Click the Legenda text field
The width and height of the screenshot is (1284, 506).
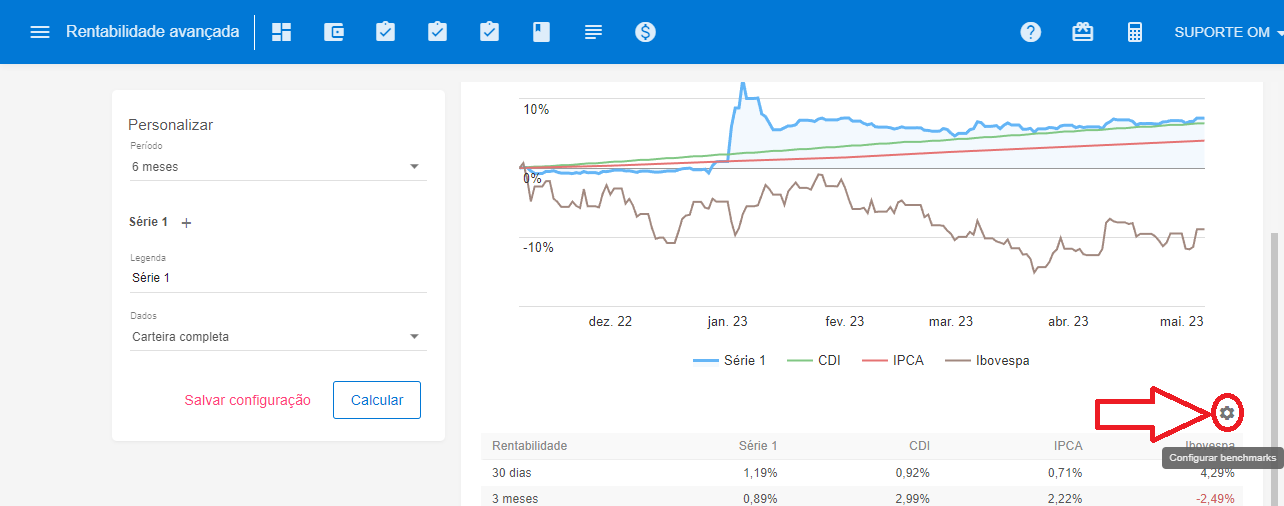coord(276,278)
